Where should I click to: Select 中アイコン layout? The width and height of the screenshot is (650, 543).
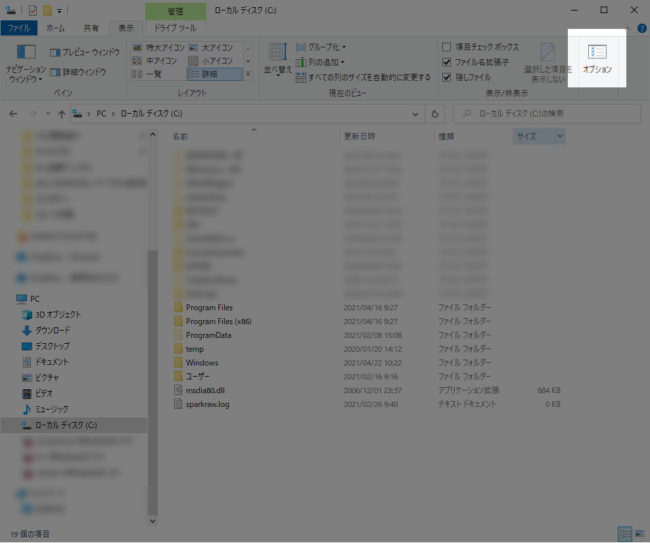(155, 61)
